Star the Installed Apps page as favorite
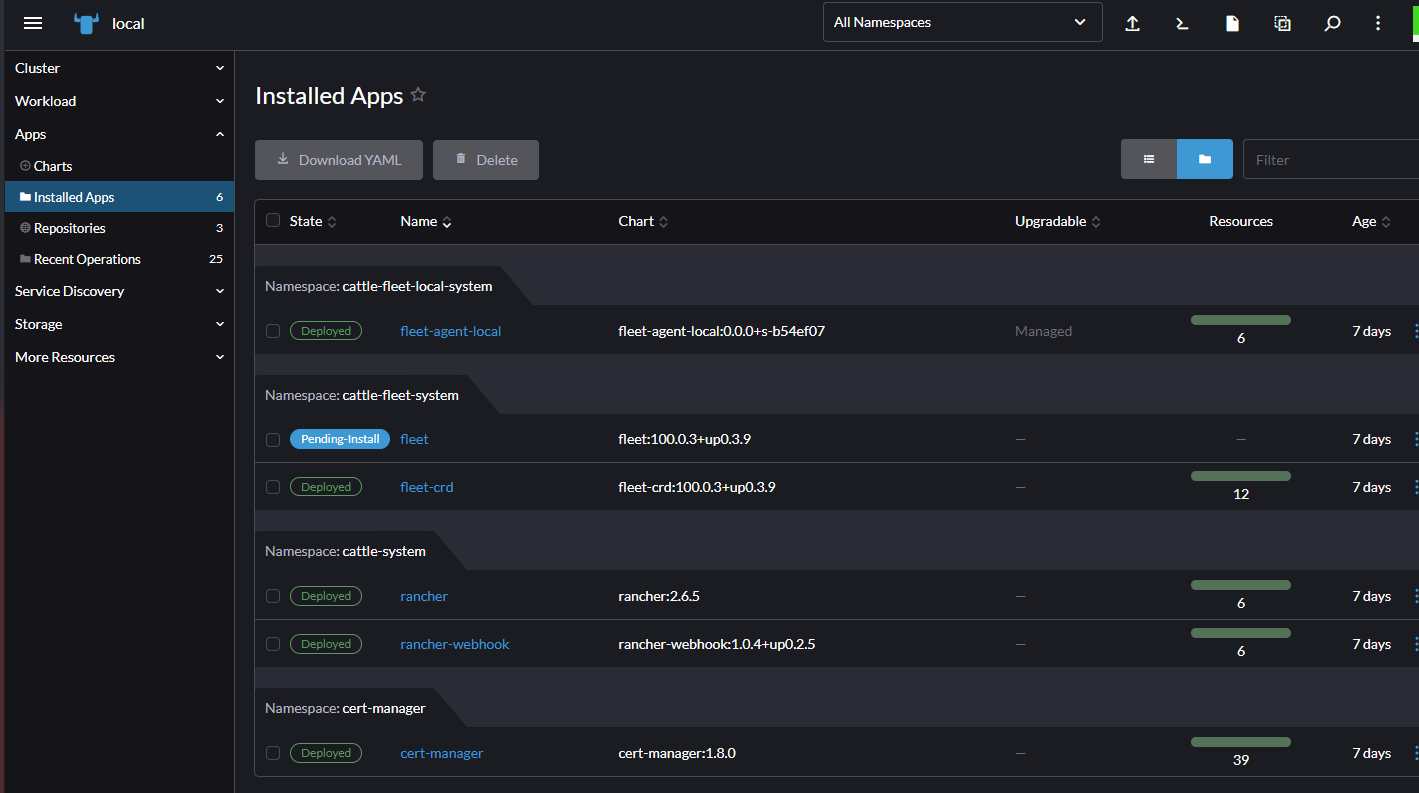 point(418,94)
